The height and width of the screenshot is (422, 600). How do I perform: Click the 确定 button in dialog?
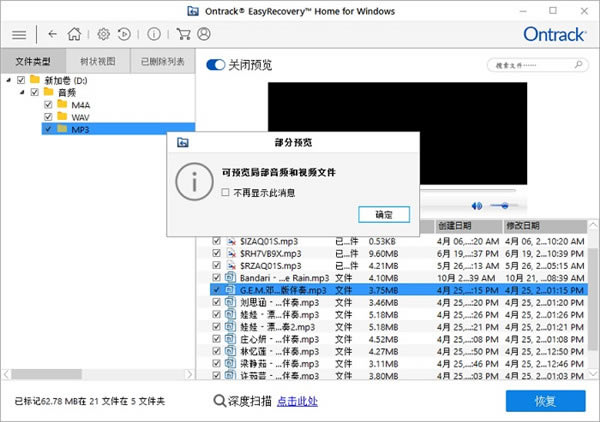click(x=384, y=215)
